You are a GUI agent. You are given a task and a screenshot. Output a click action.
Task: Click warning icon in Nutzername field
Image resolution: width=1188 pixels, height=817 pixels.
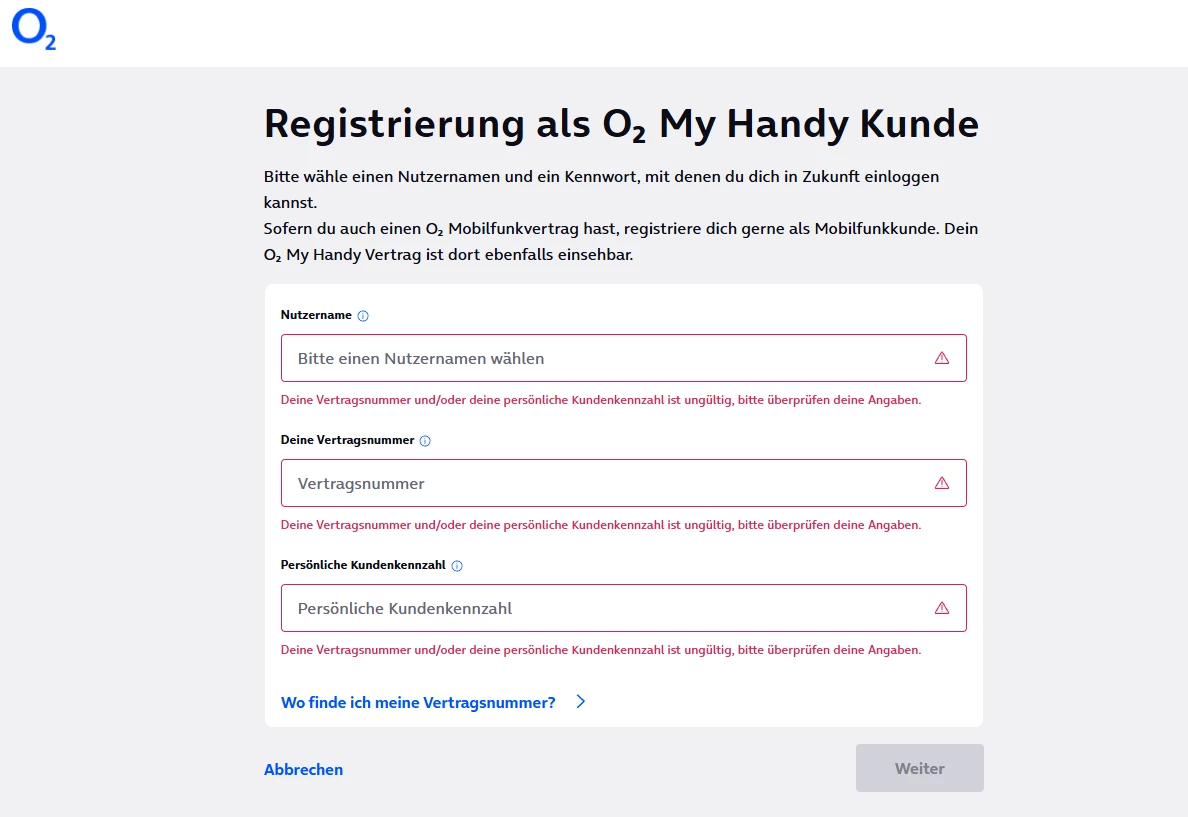coord(941,358)
